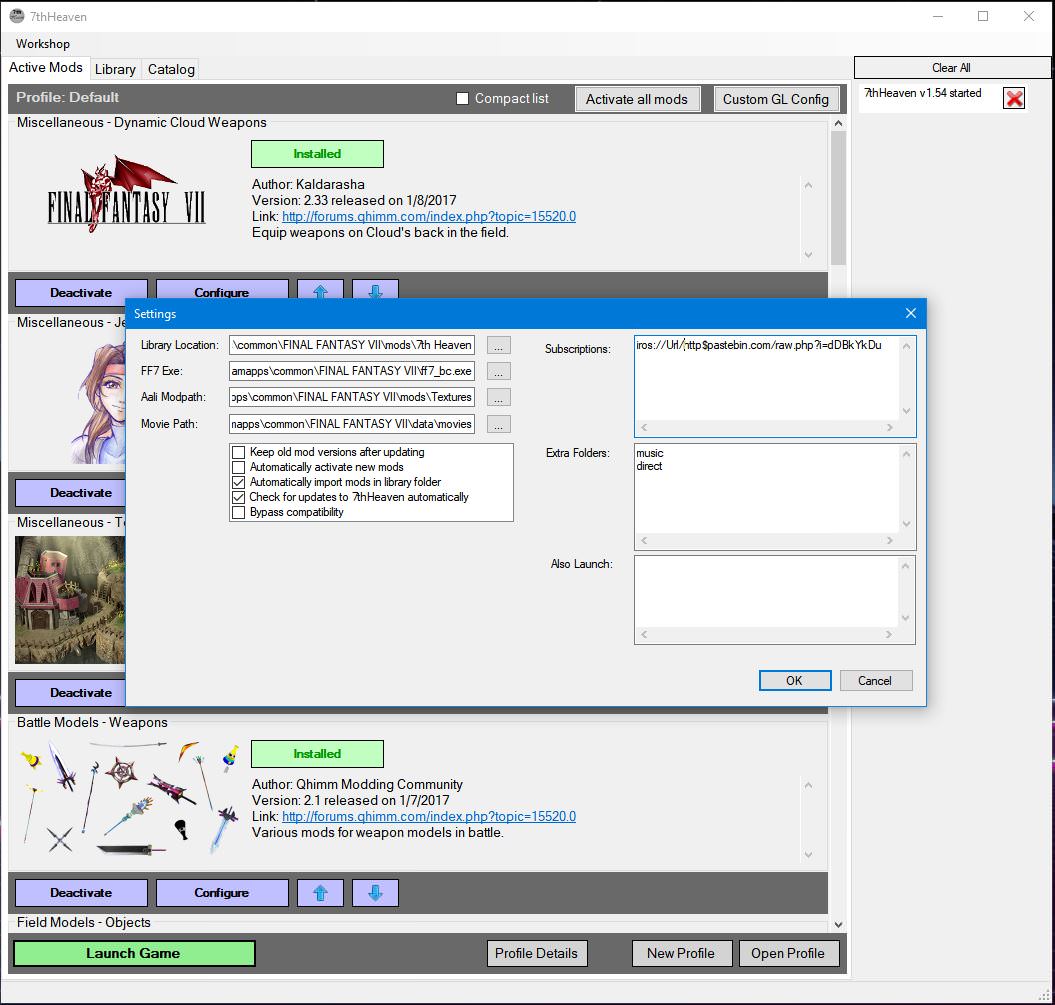Image resolution: width=1055 pixels, height=1005 pixels.
Task: Click Installed status on Dynamic Cloud Weapons
Action: click(318, 154)
